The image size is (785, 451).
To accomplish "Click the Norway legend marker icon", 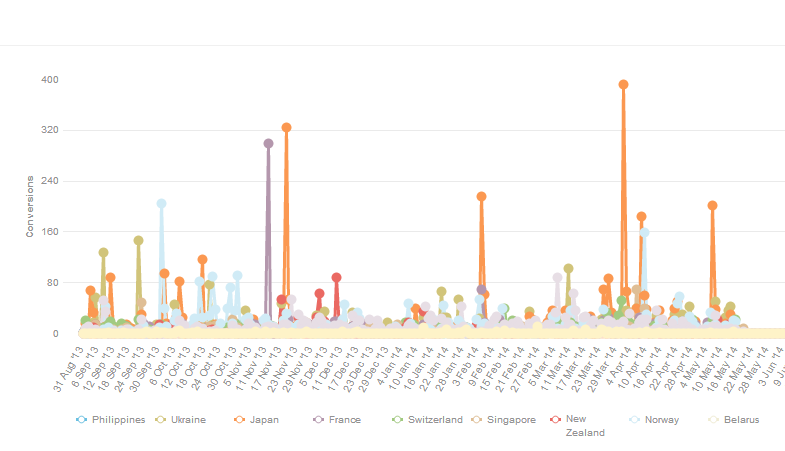I will pos(635,420).
